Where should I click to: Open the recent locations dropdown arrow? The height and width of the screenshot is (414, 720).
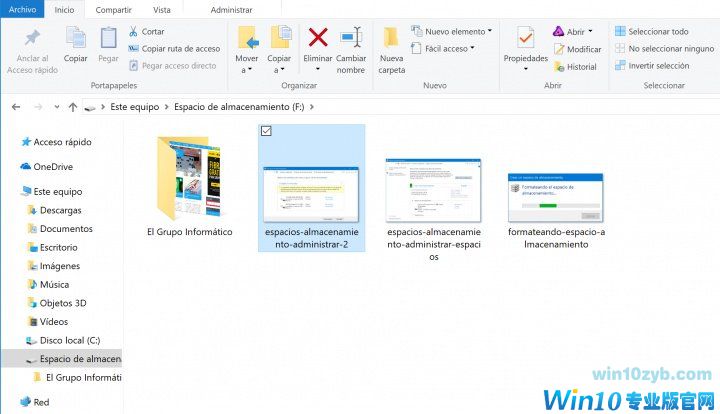click(x=56, y=107)
